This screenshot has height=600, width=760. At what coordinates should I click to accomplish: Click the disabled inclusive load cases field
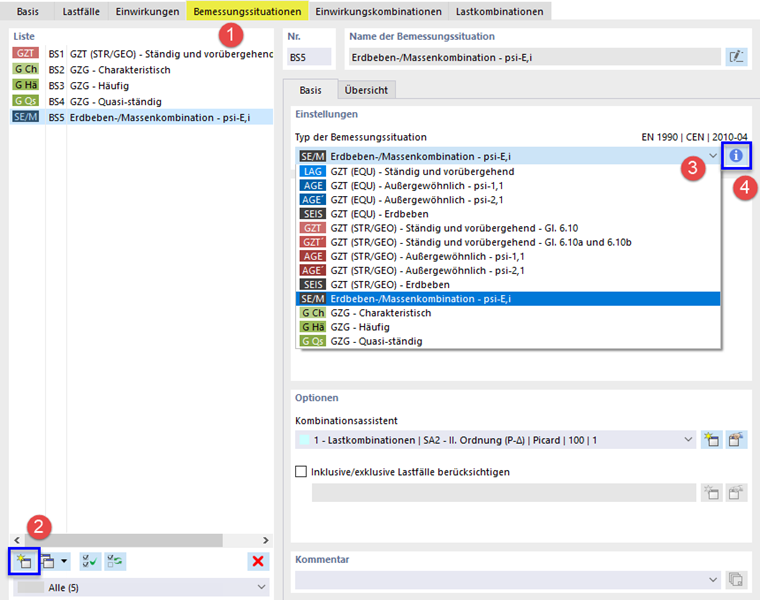tap(504, 493)
